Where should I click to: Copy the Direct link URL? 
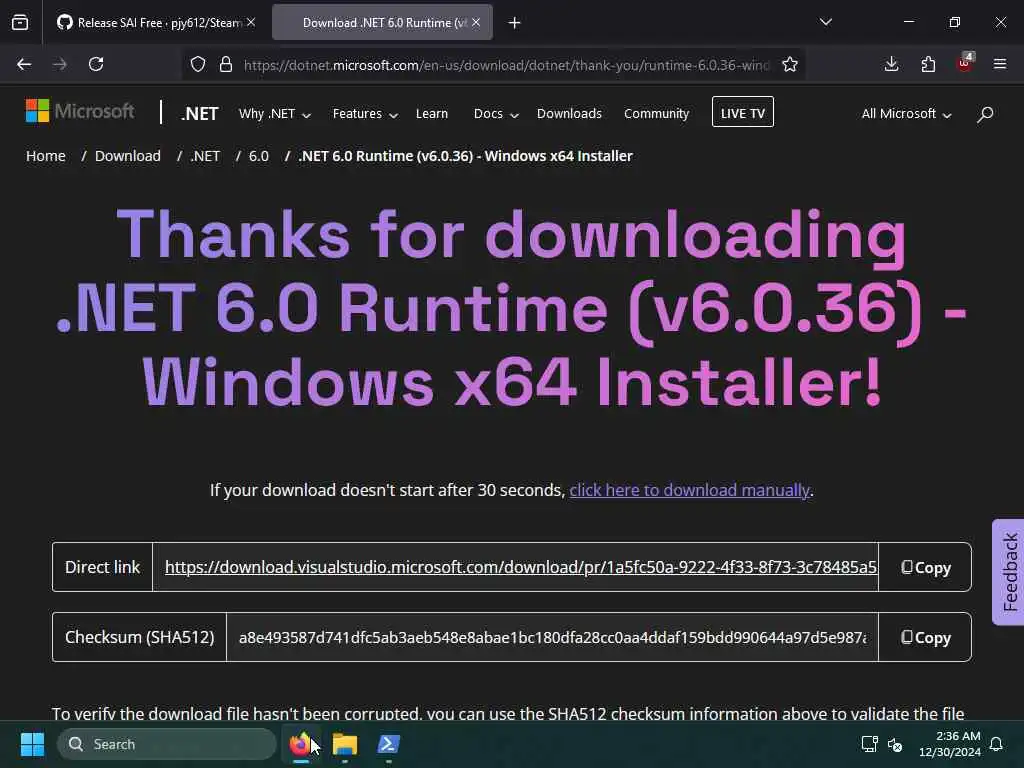925,567
